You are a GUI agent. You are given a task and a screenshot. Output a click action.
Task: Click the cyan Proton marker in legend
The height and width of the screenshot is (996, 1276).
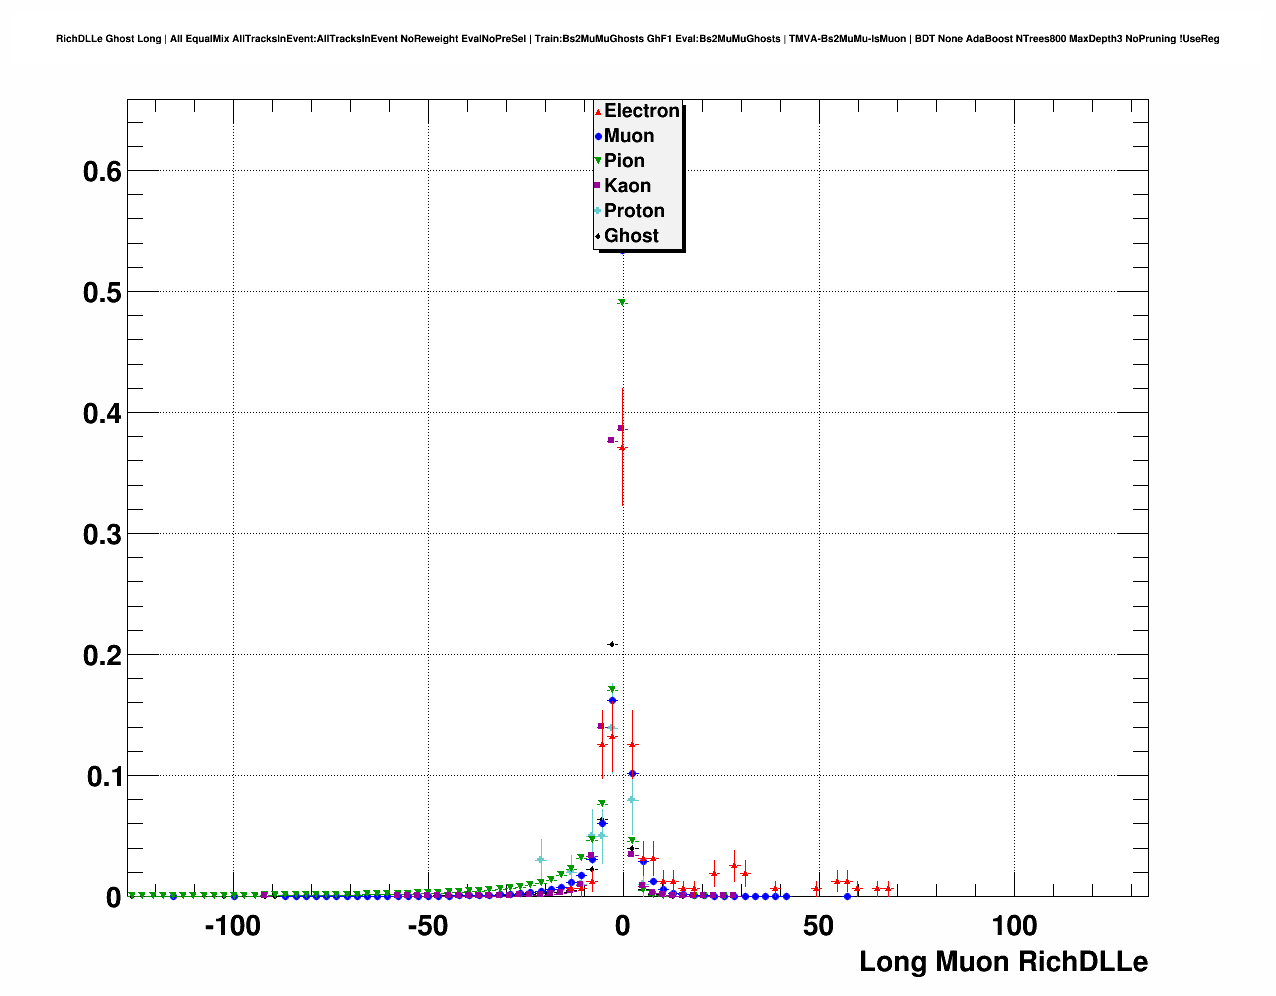[x=598, y=211]
